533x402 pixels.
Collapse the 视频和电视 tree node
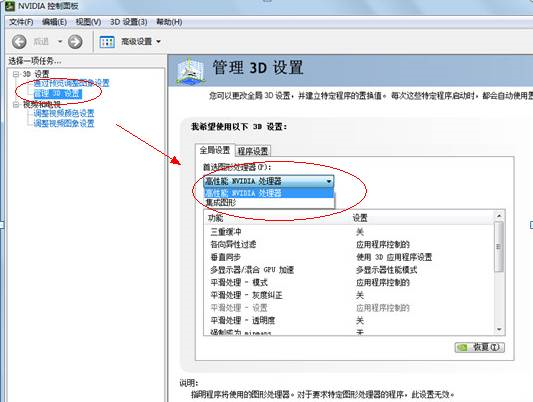tap(16, 104)
